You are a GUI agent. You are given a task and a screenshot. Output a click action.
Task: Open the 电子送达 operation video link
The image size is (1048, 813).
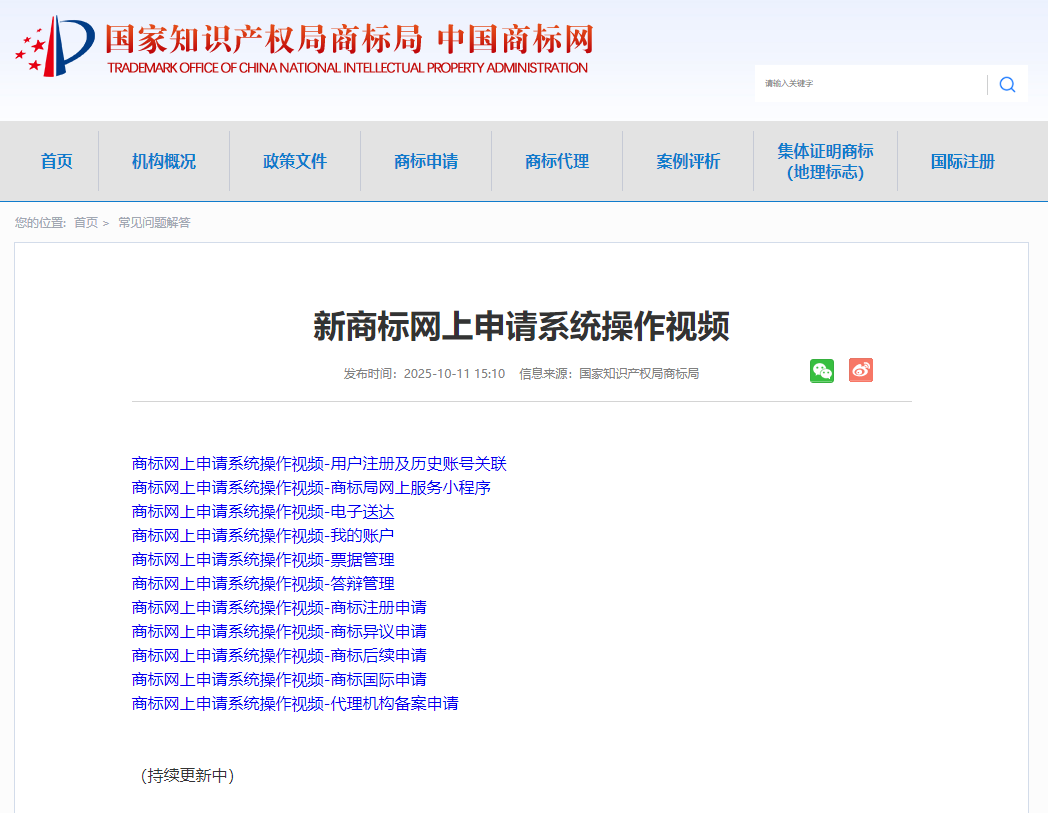click(263, 512)
